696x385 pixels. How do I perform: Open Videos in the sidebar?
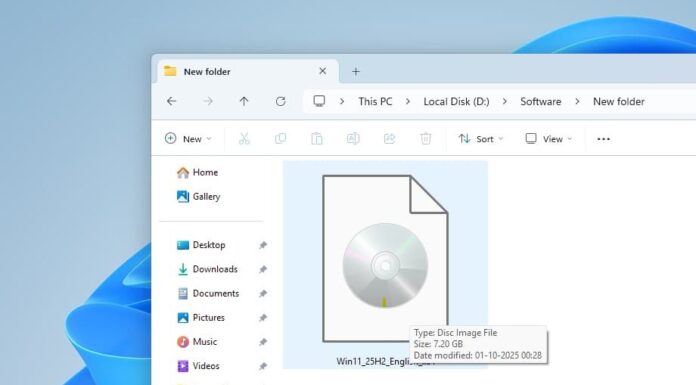(x=198, y=366)
